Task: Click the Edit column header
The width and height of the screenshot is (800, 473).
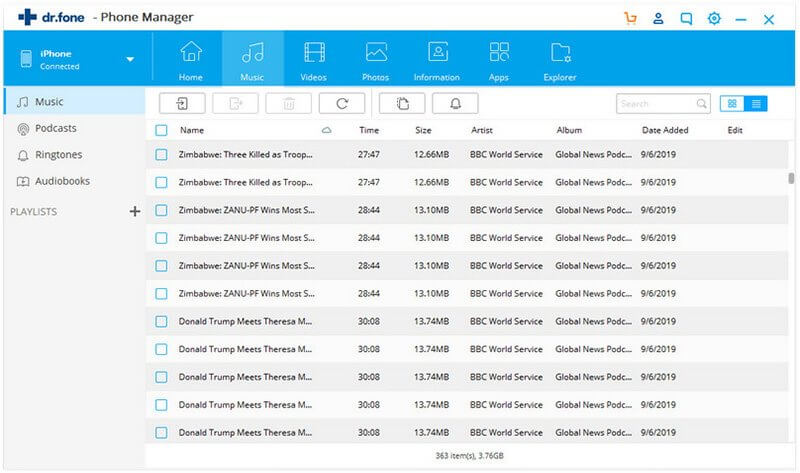Action: [735, 130]
